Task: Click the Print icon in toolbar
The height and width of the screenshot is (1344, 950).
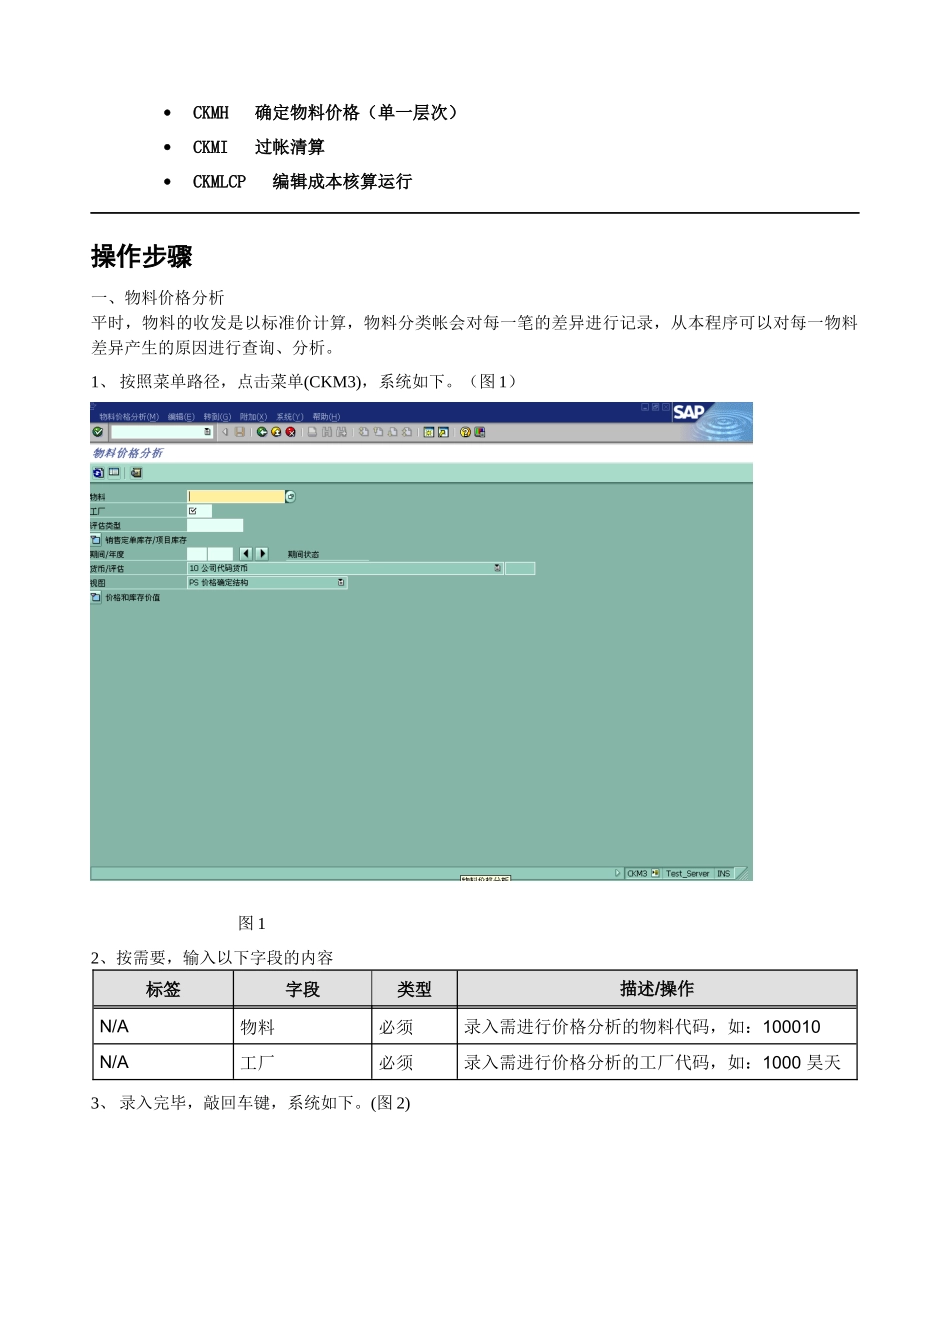Action: pos(312,432)
